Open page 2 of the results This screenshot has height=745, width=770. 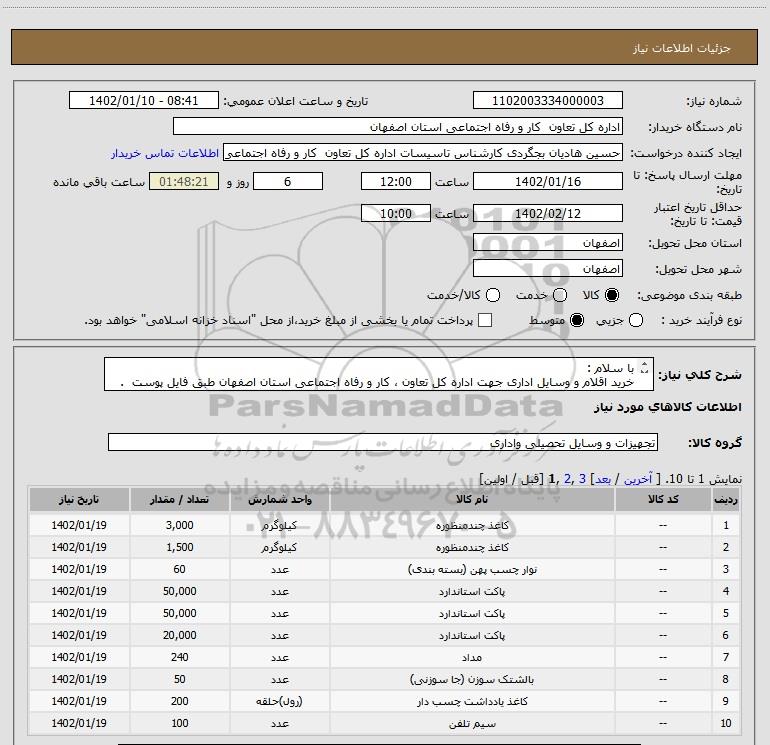pos(568,479)
